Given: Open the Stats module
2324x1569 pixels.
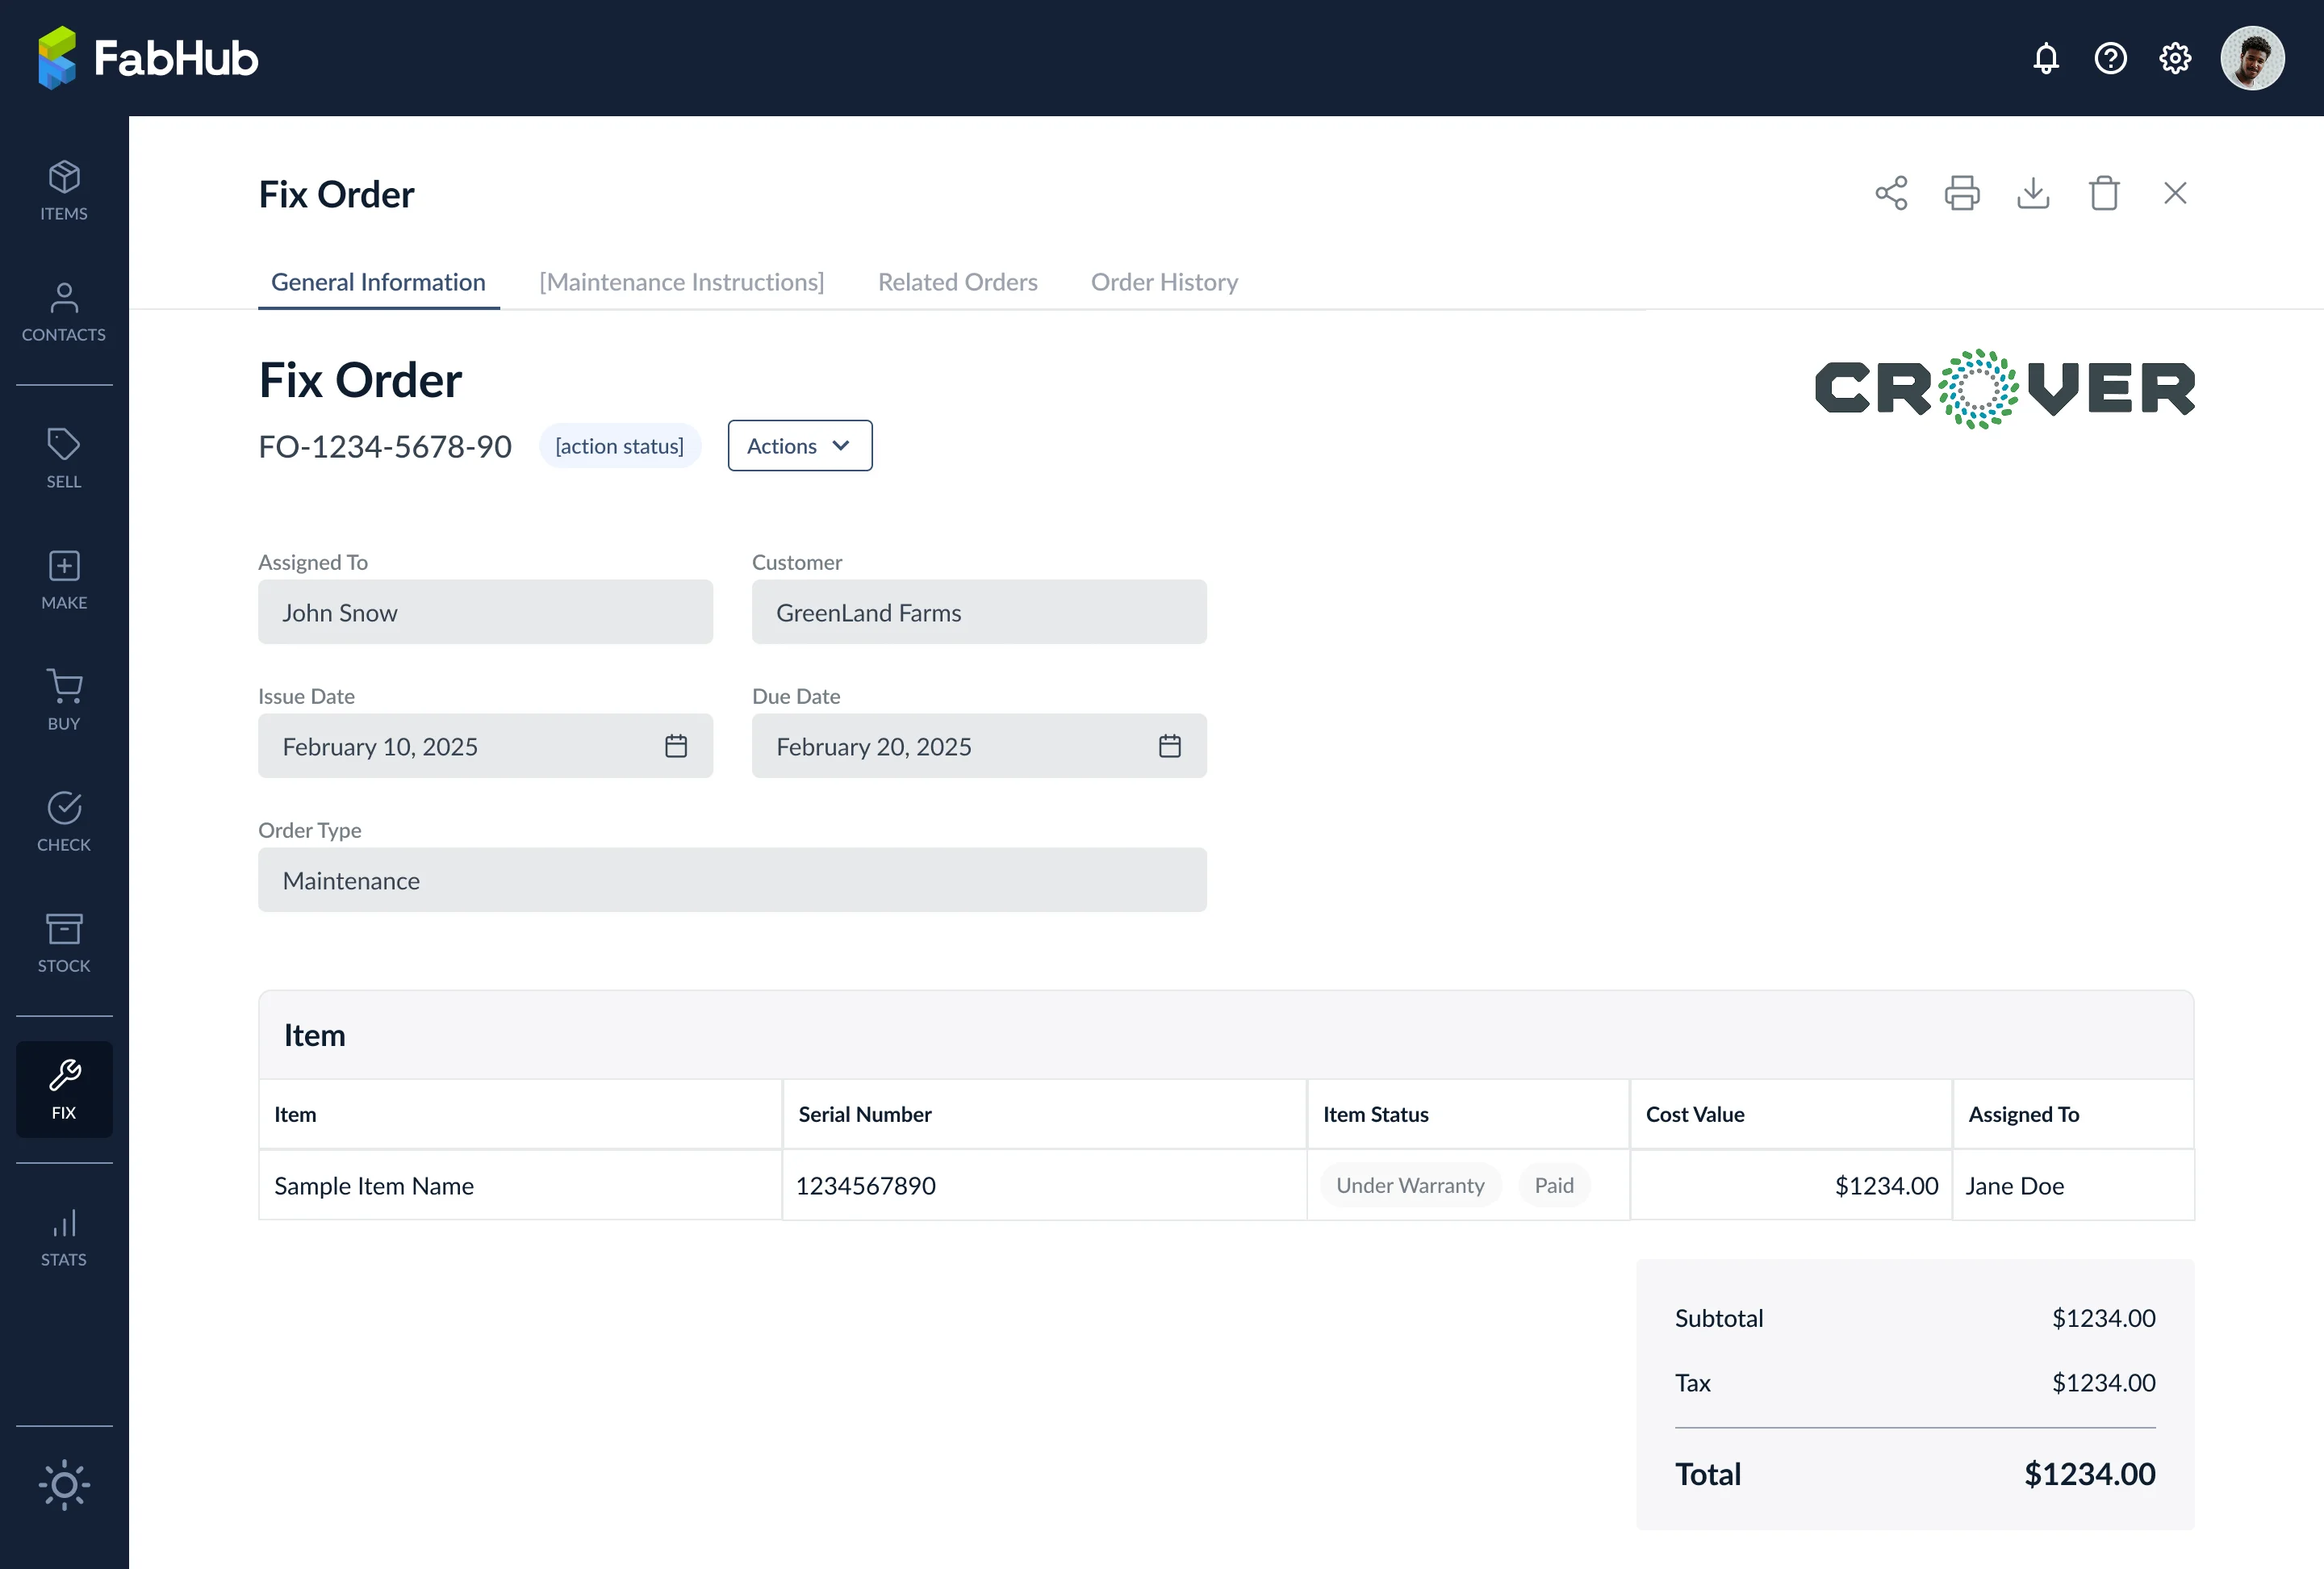Looking at the screenshot, I should point(64,1237).
